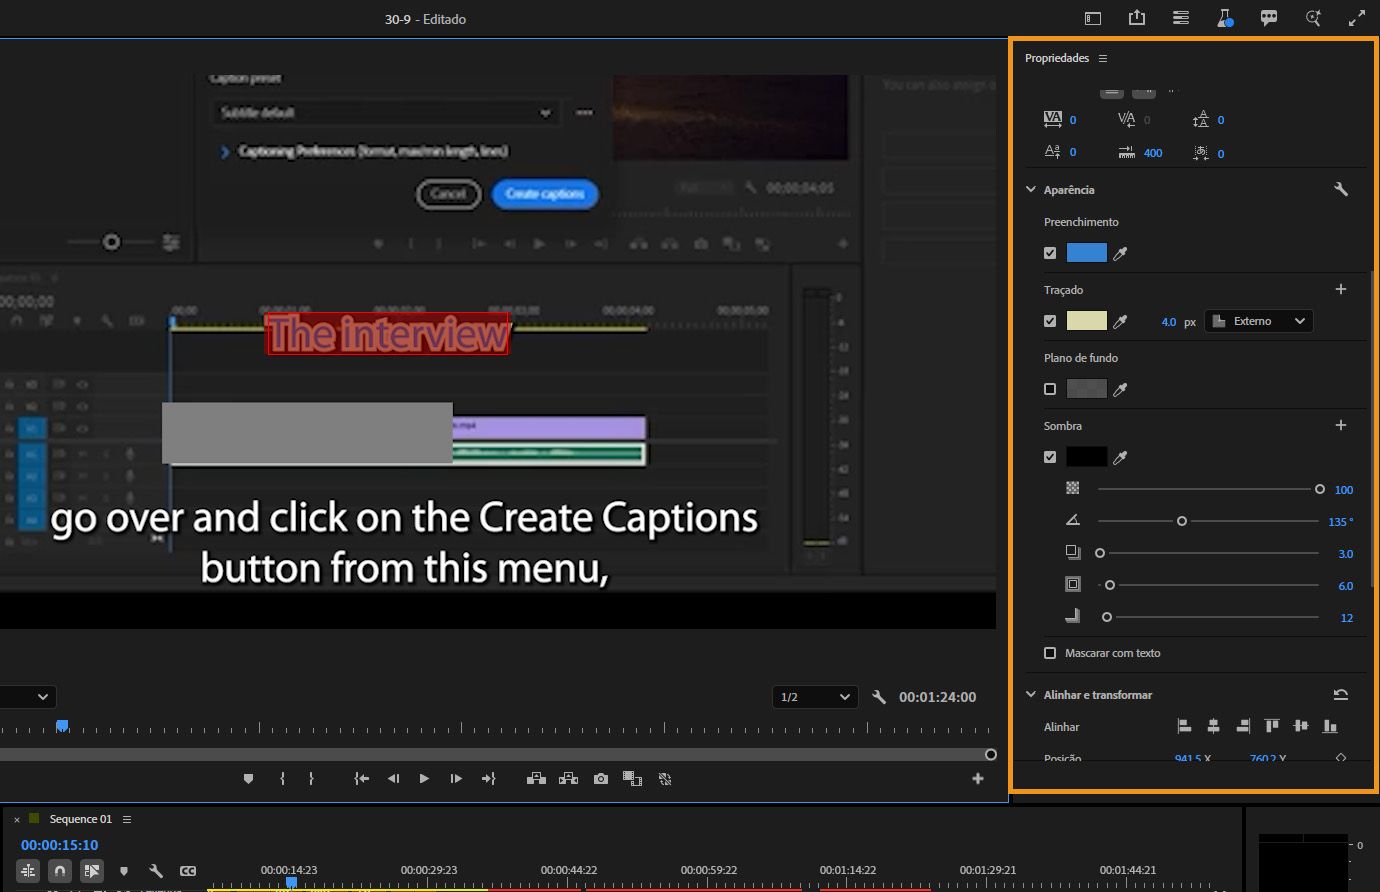The width and height of the screenshot is (1380, 892).
Task: Align text to the top edge
Action: (x=1272, y=726)
